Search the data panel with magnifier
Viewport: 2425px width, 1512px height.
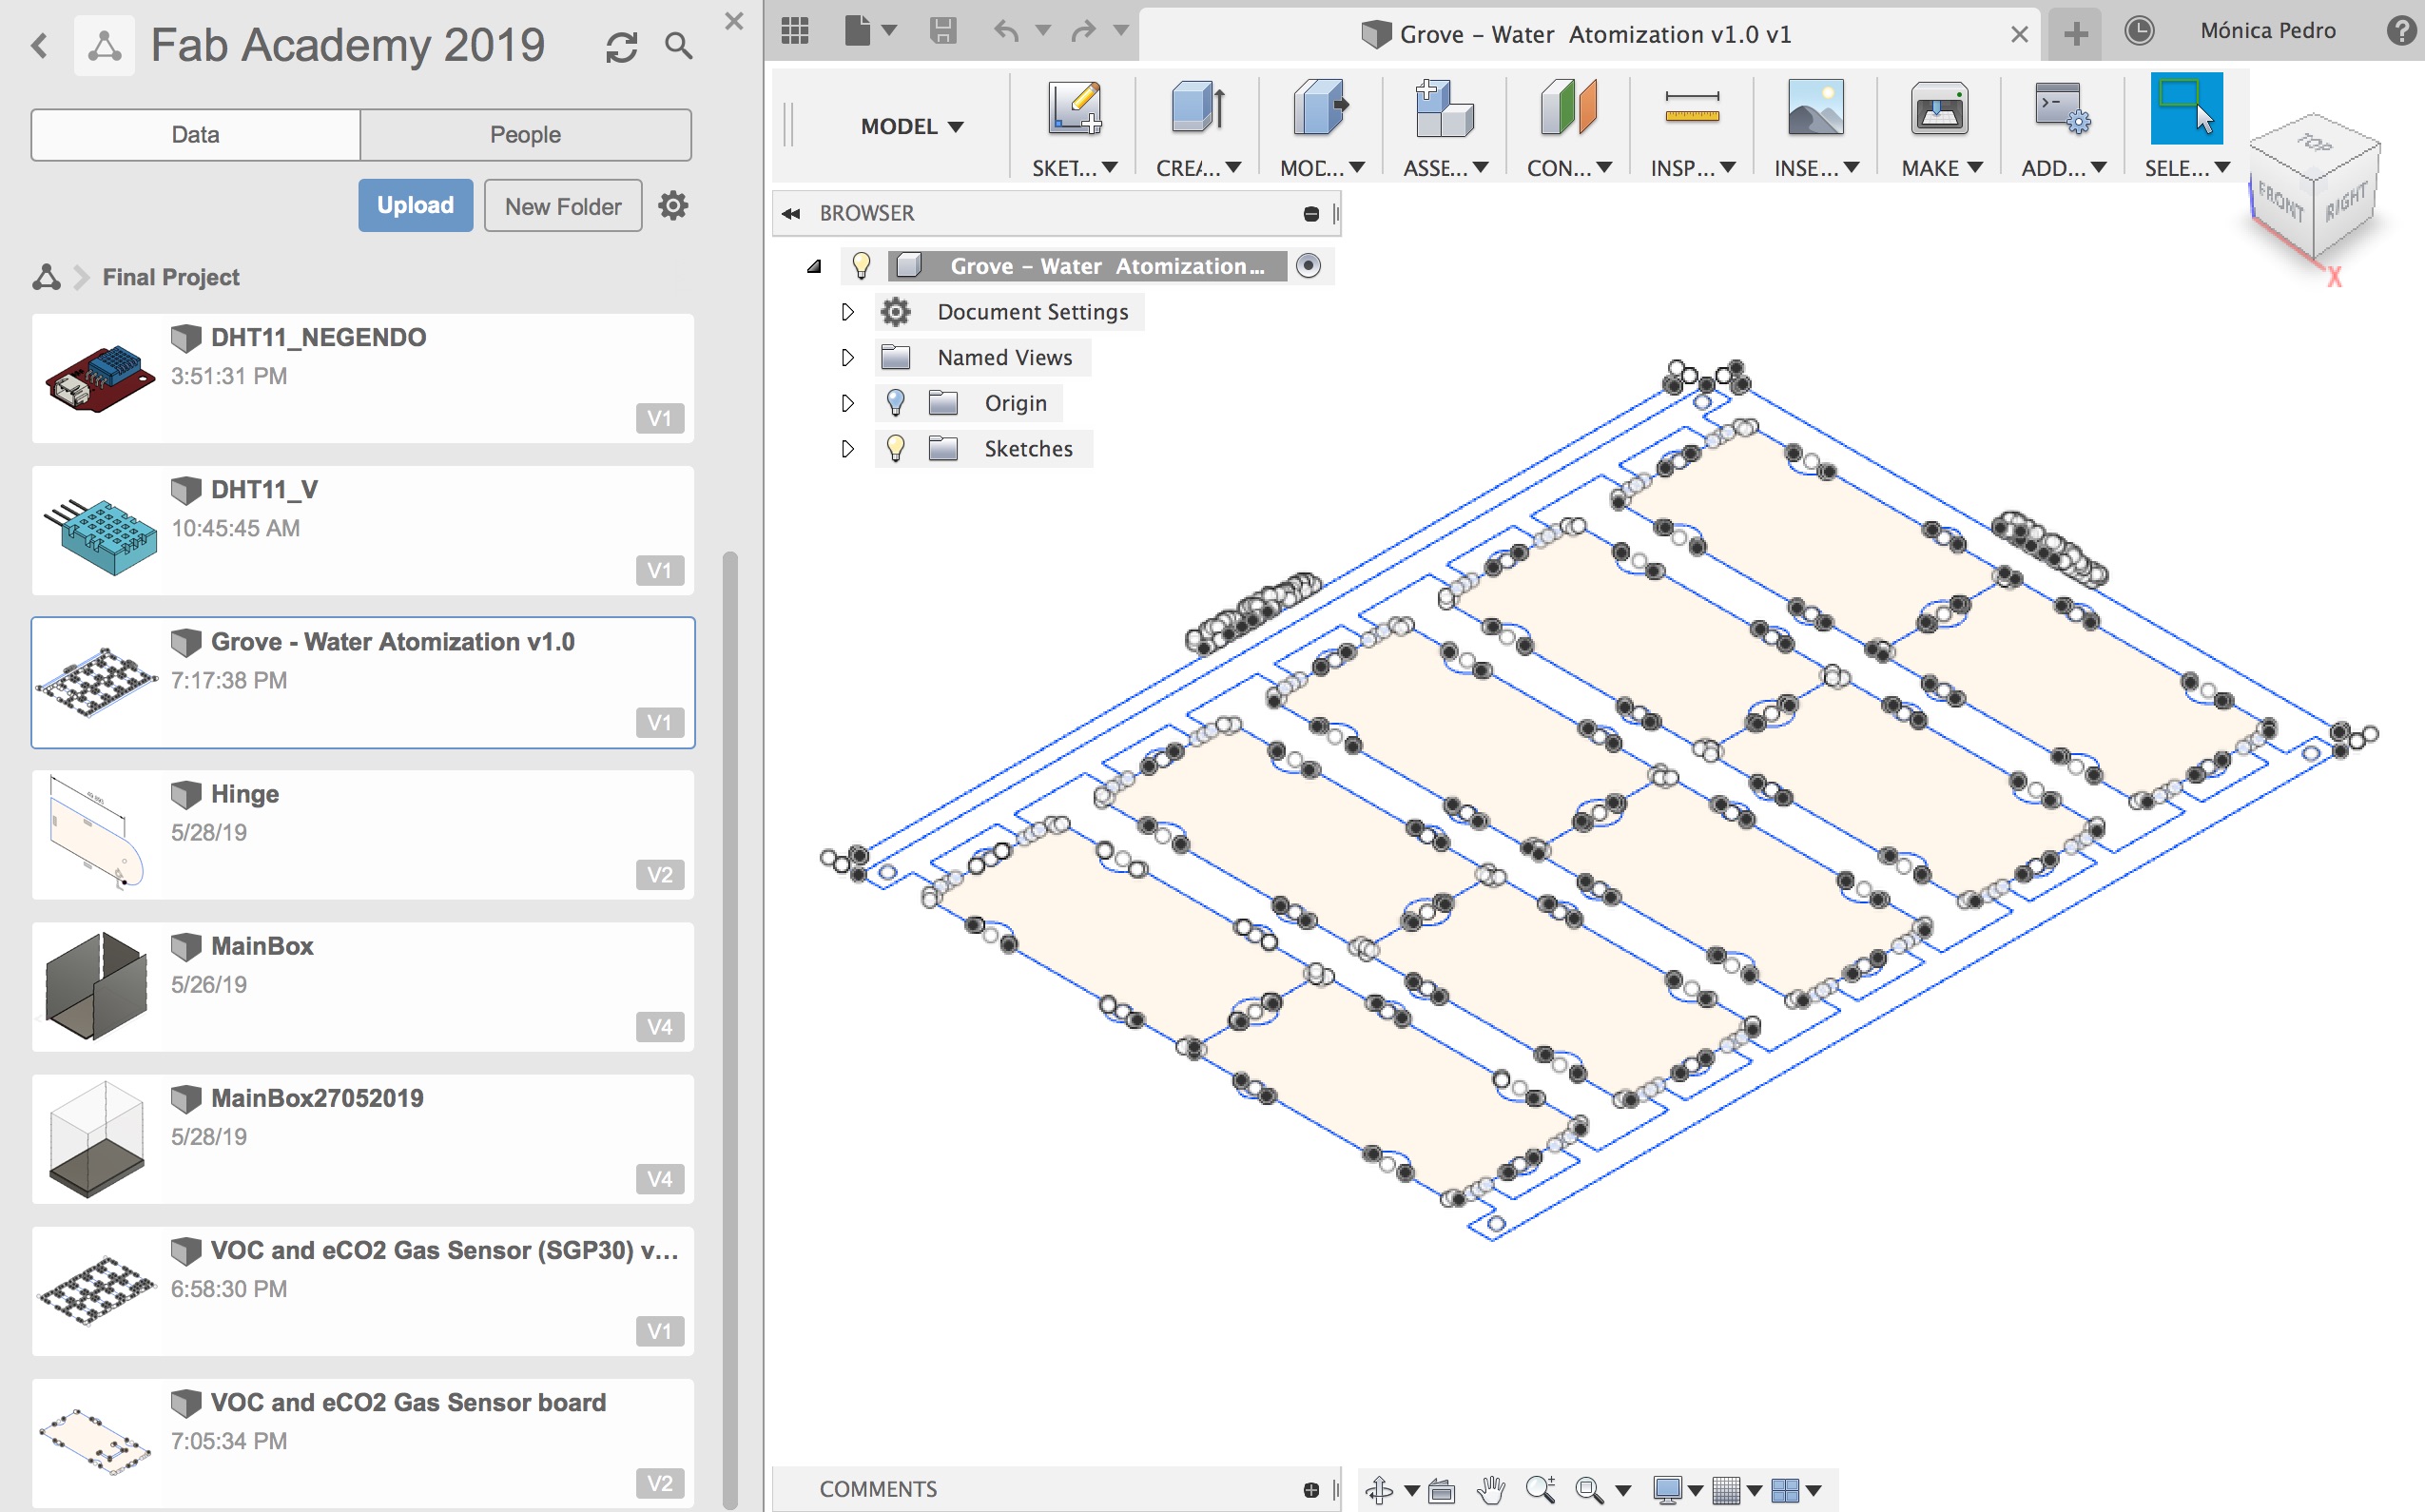tap(679, 46)
